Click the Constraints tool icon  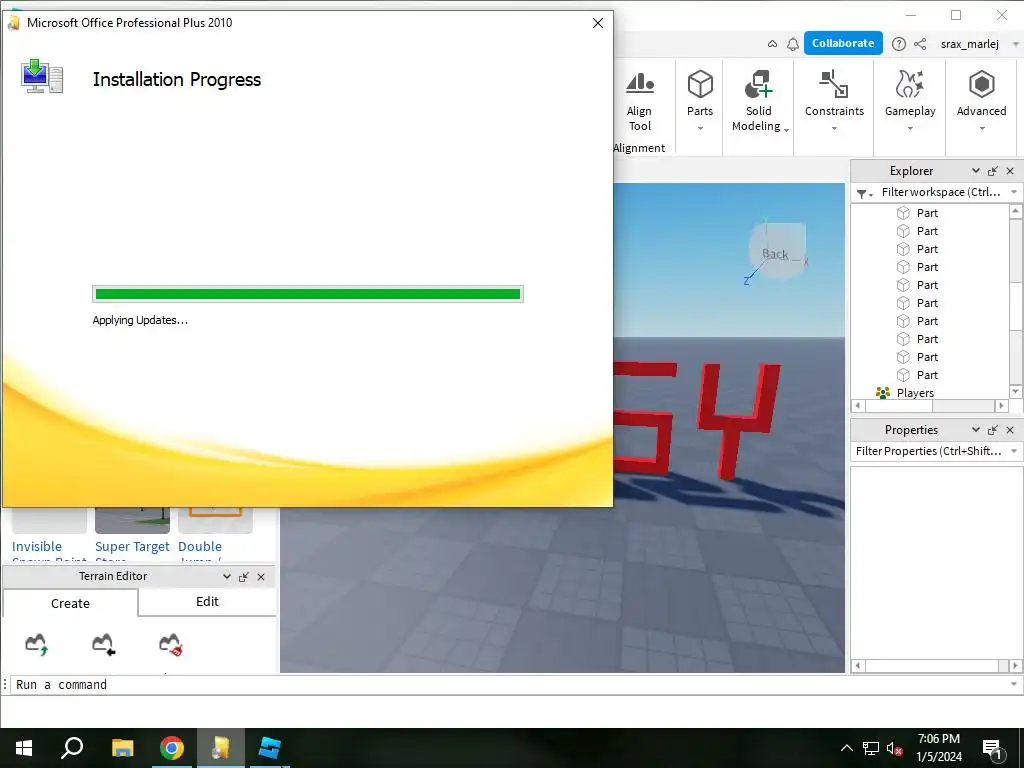pos(834,84)
